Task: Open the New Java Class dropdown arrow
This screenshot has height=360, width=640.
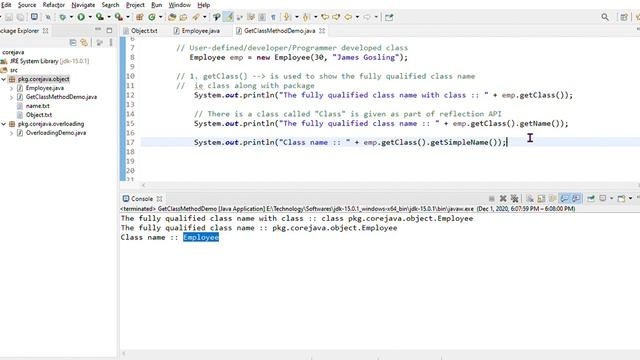Action: 160,17
